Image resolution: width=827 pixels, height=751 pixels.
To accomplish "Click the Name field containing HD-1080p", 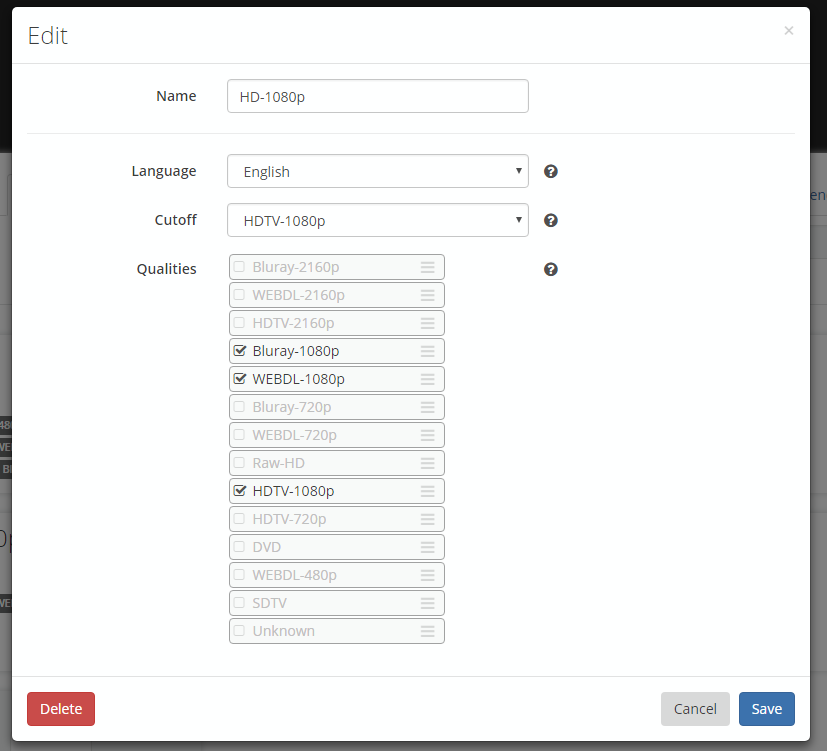I will (x=377, y=96).
